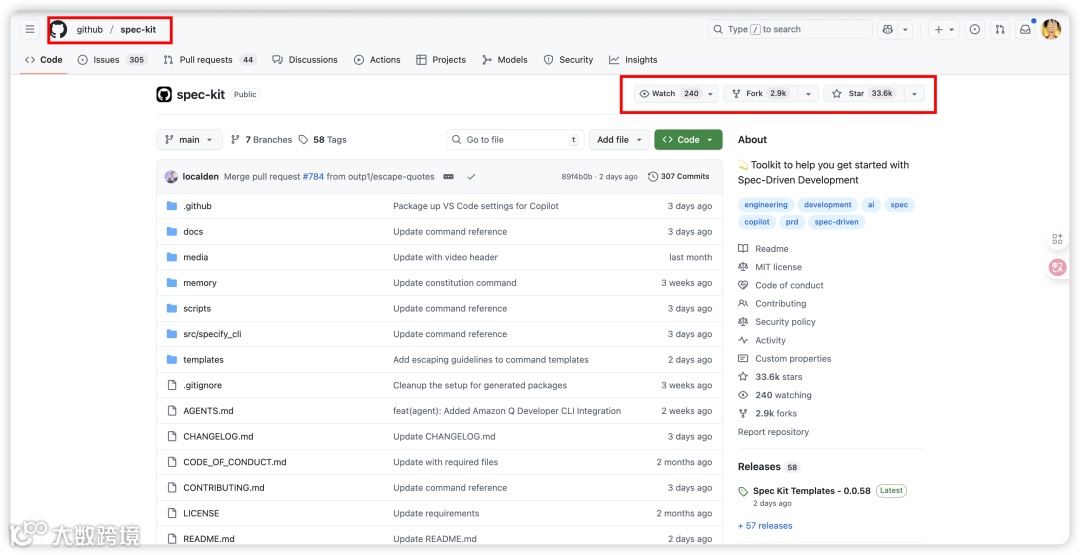Click the pink translate extension icon
1080x555 pixels.
coord(1057,266)
